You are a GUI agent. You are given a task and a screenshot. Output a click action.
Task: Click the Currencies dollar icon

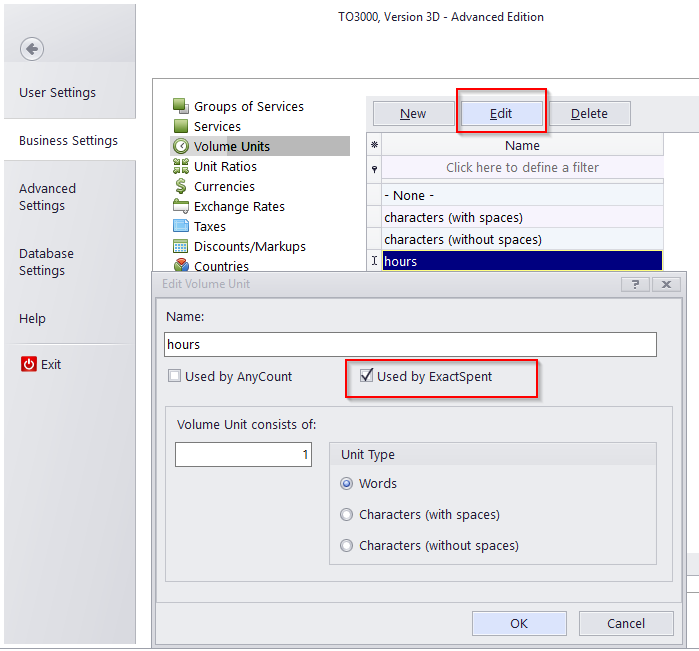point(181,186)
